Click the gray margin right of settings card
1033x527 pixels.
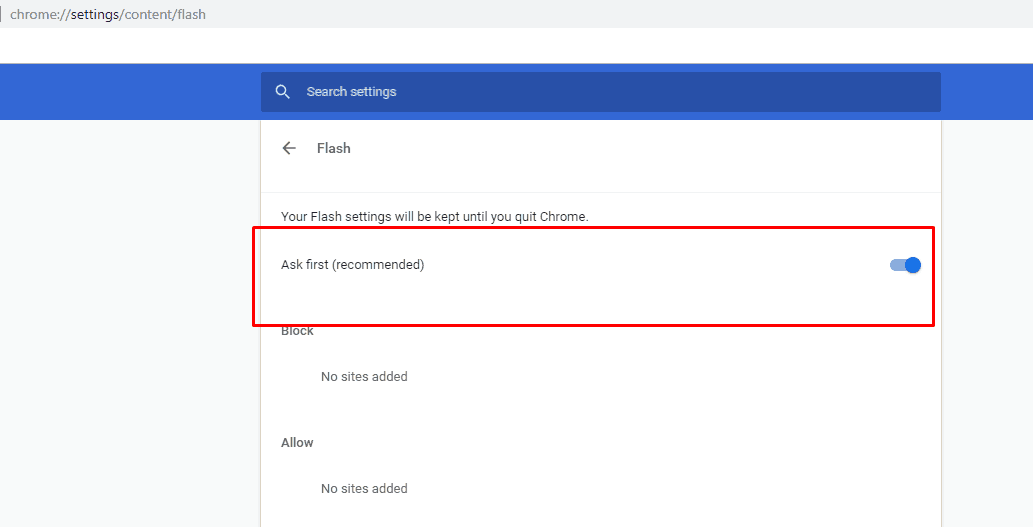pyautogui.click(x=988, y=323)
